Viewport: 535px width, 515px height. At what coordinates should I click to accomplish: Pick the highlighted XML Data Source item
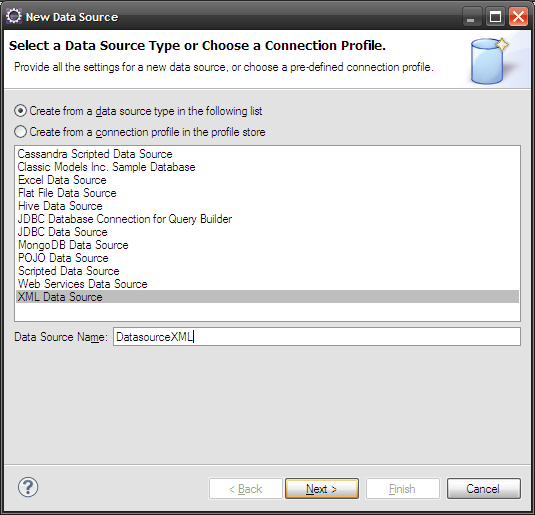(x=268, y=297)
